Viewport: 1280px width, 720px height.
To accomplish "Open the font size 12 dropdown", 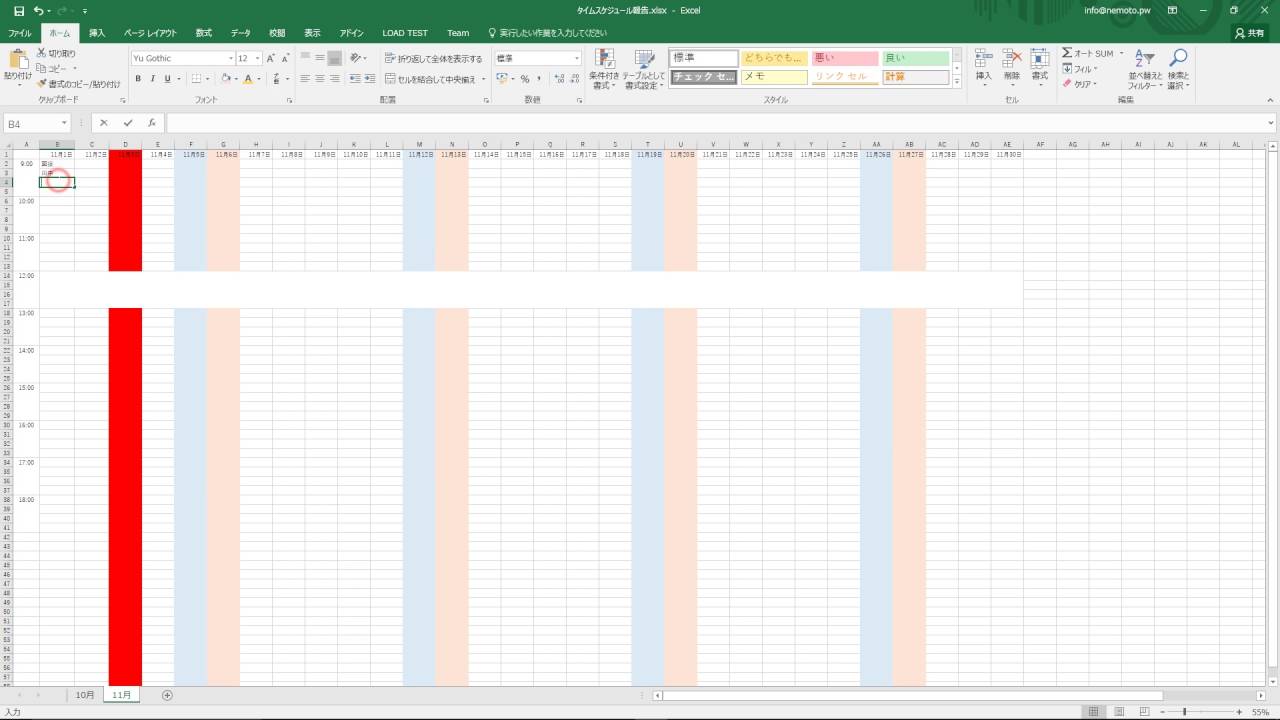I will (x=257, y=58).
